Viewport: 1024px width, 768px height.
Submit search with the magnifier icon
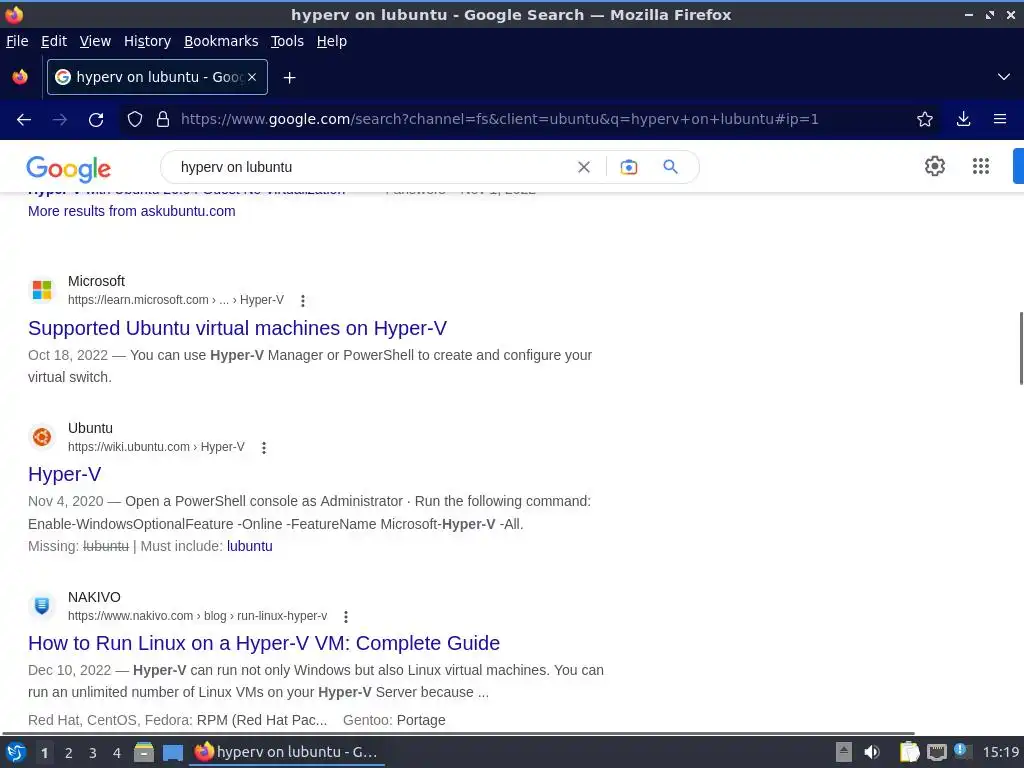pos(671,167)
